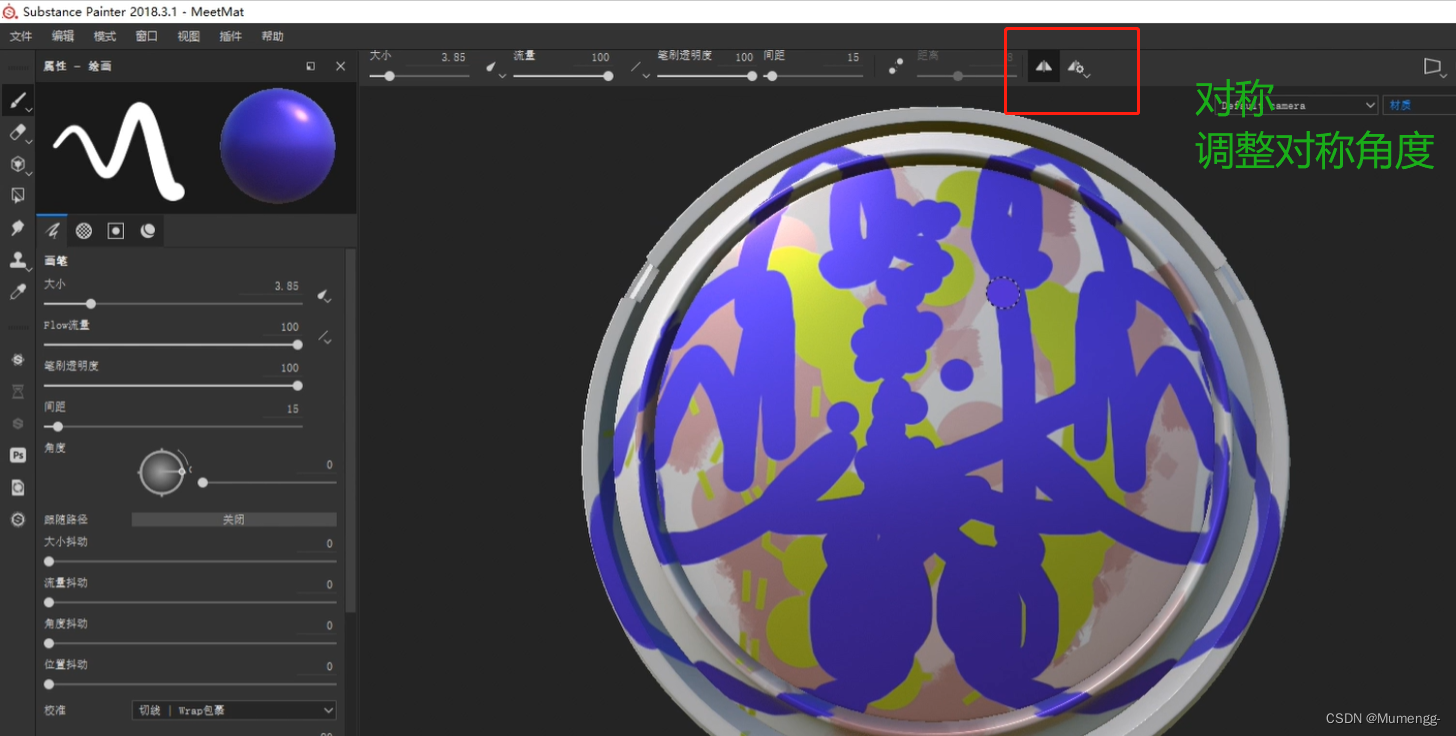Switch to the Stencil properties tab
Viewport: 1456px width, 736px height.
click(x=116, y=230)
